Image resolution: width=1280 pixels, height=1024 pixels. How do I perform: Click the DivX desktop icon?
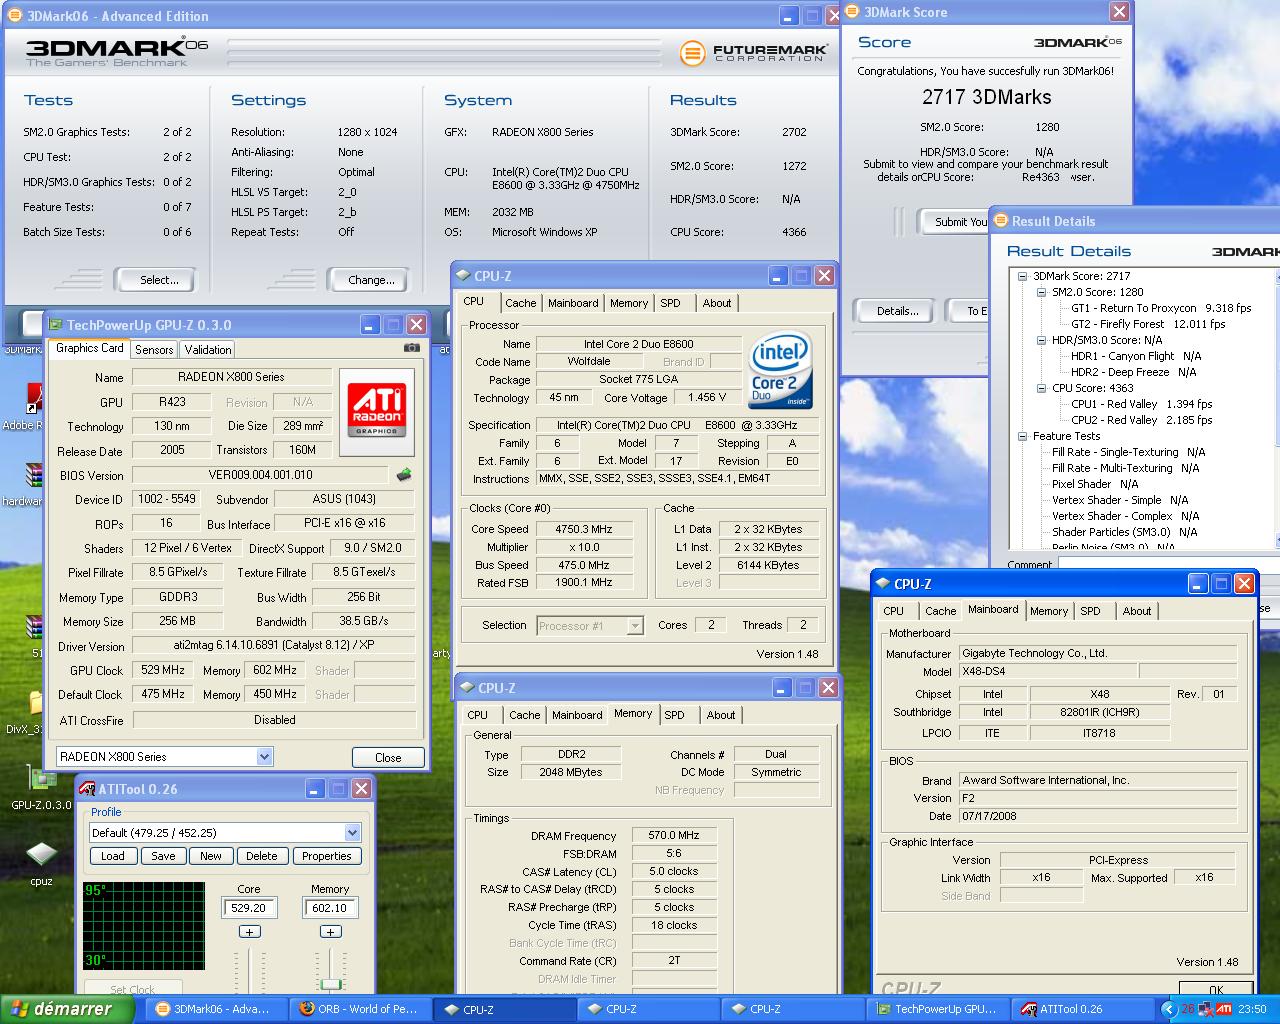[32, 712]
